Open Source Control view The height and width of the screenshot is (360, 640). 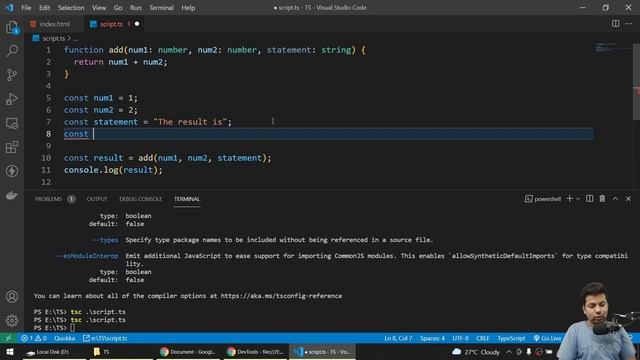coord(12,75)
